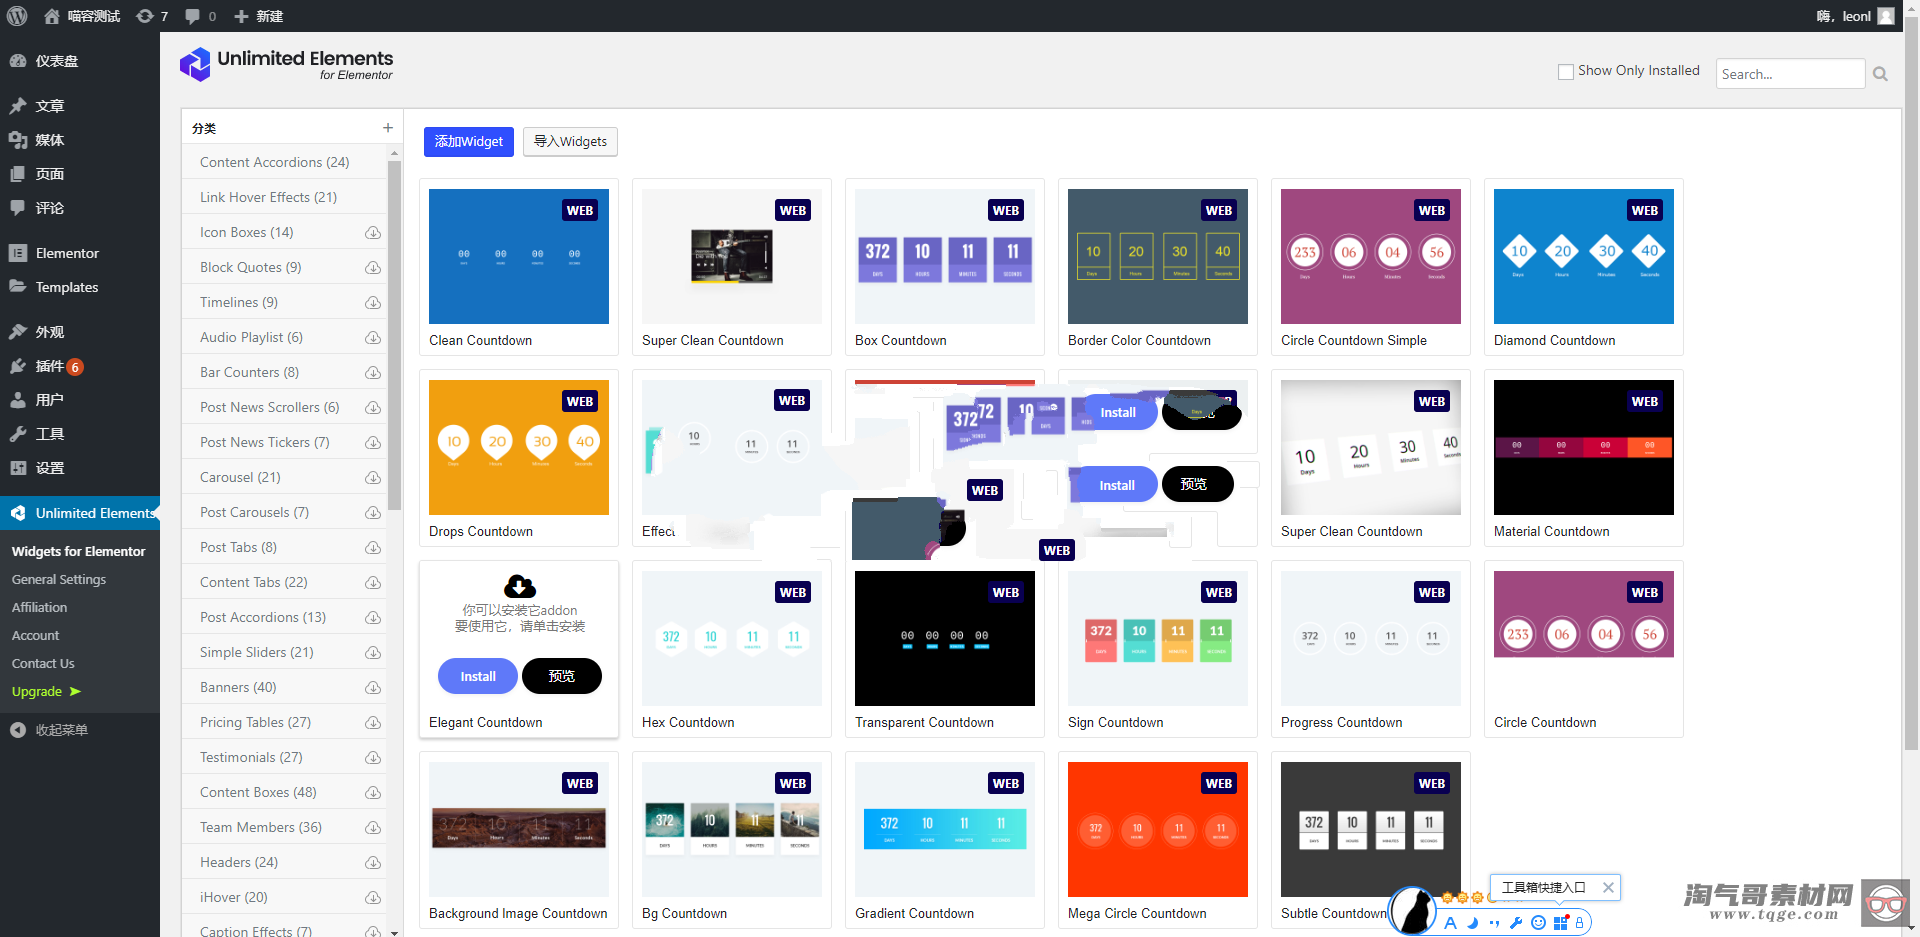This screenshot has height=937, width=1920.
Task: Close the 工具箱快捷入口 popup
Action: [x=1608, y=887]
